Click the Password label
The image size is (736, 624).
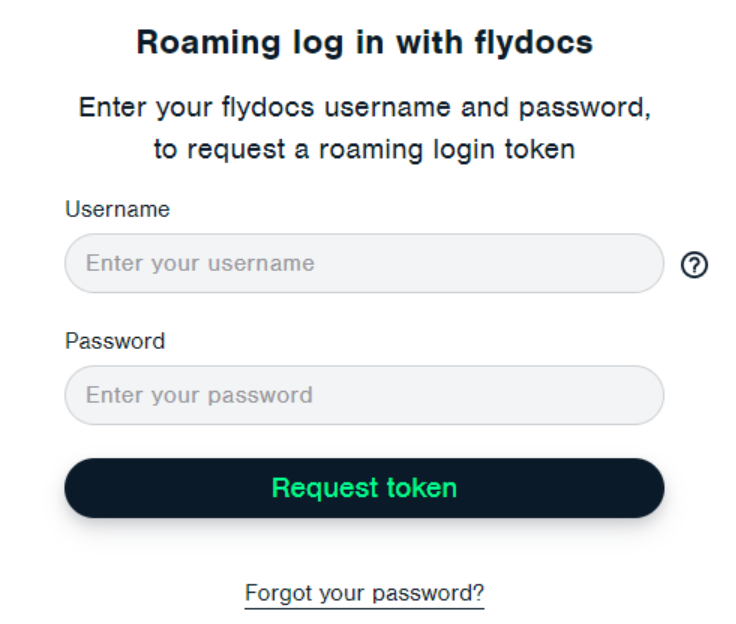point(115,341)
